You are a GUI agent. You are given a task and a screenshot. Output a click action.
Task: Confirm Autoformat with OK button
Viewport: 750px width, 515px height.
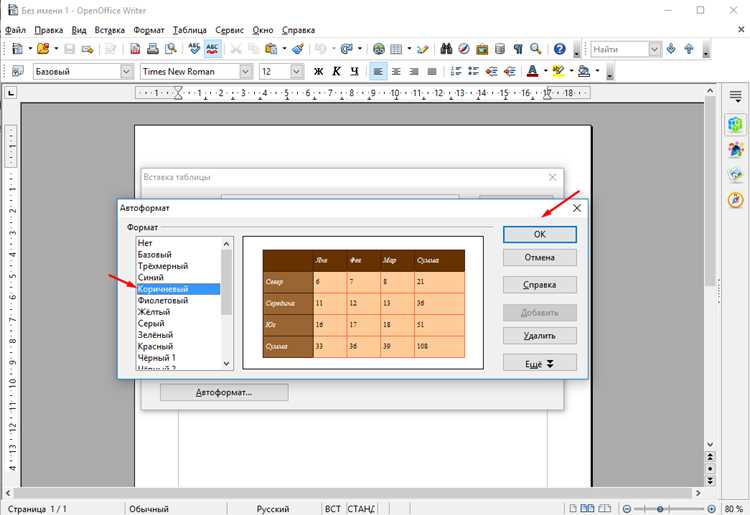click(x=540, y=234)
